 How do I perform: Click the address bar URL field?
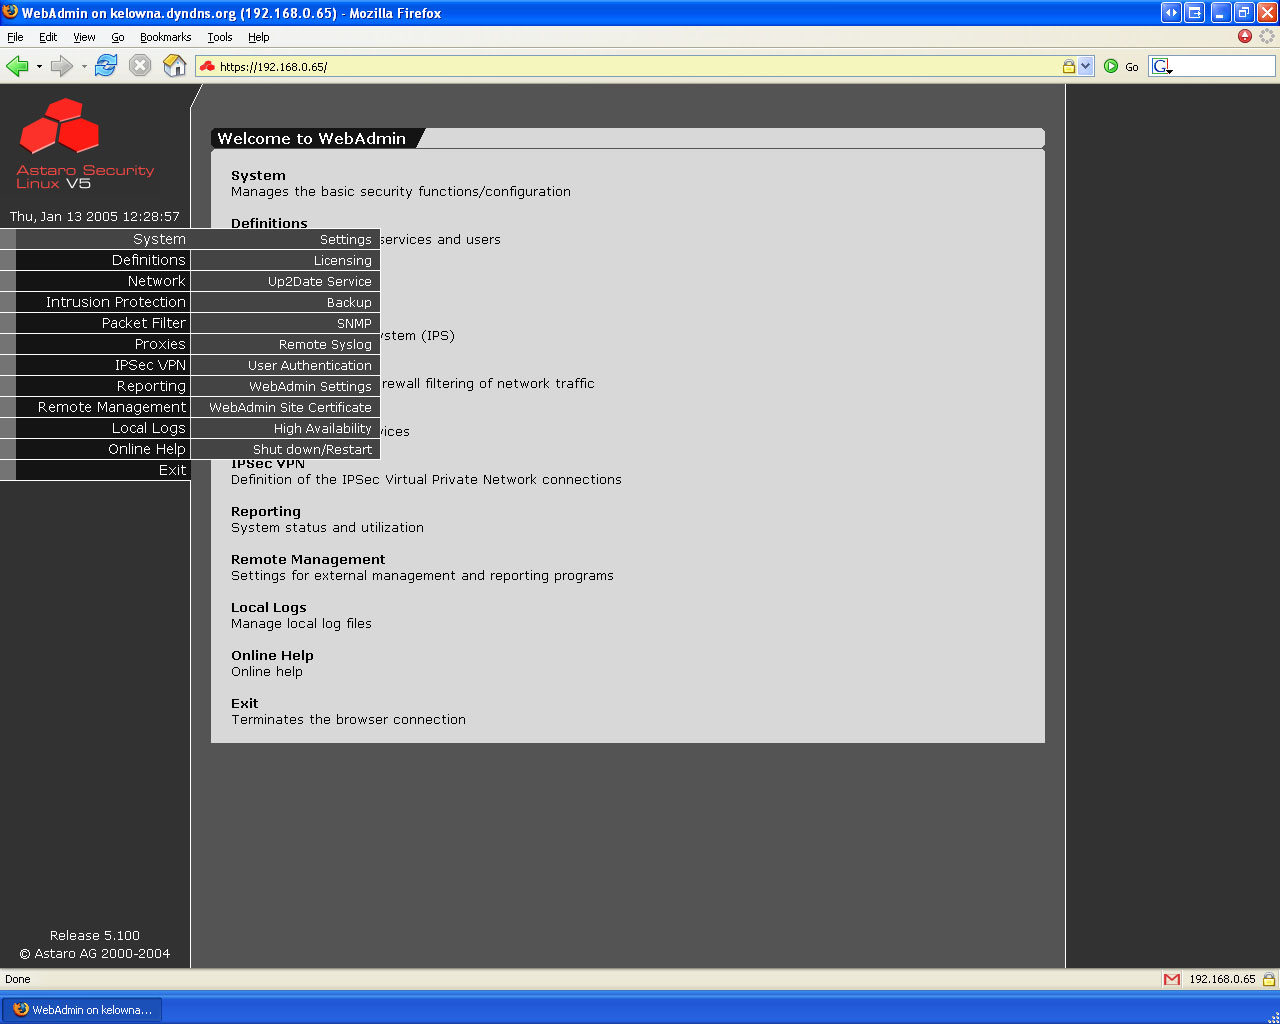click(630, 67)
